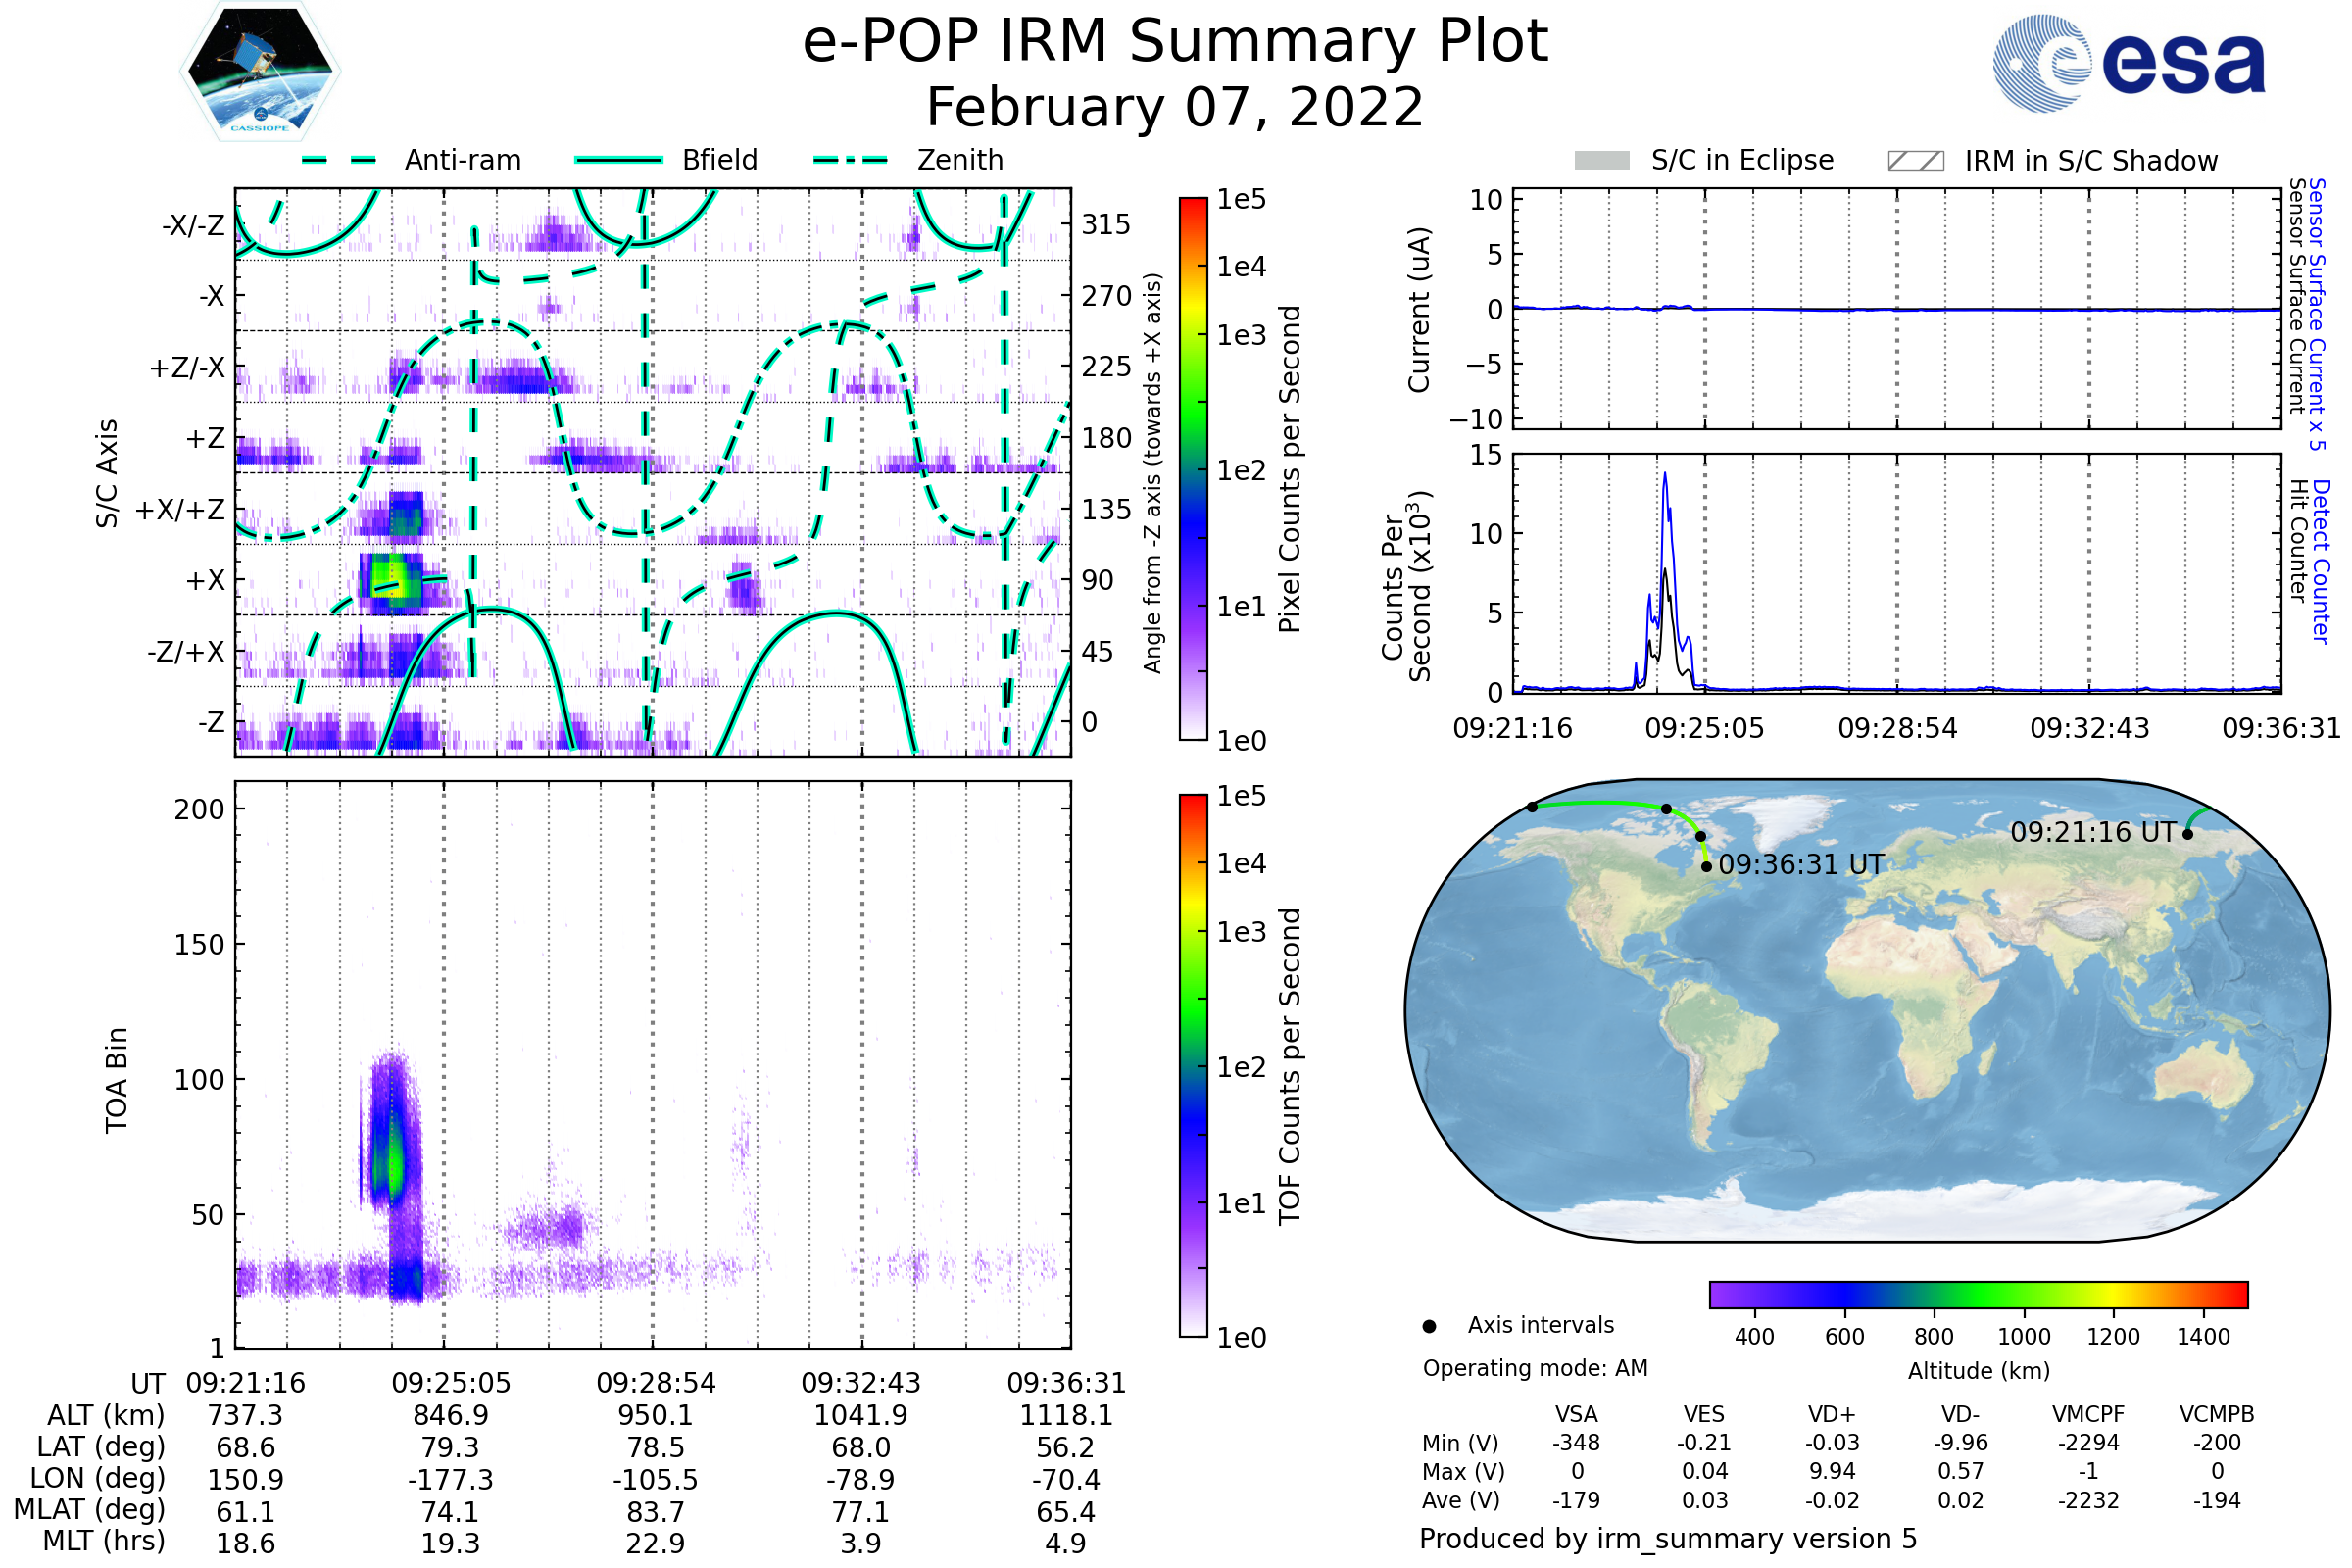Click the Zenith dash-dot legend marker

(851, 160)
